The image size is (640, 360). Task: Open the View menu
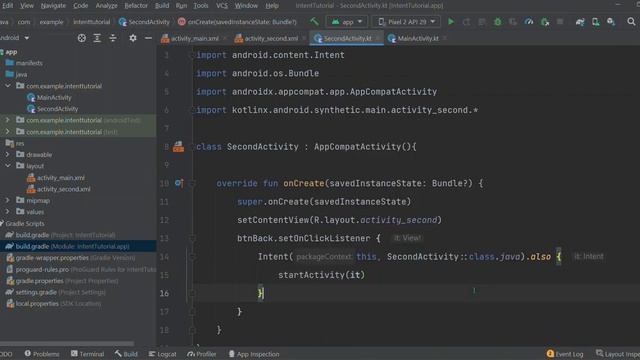click(27, 6)
